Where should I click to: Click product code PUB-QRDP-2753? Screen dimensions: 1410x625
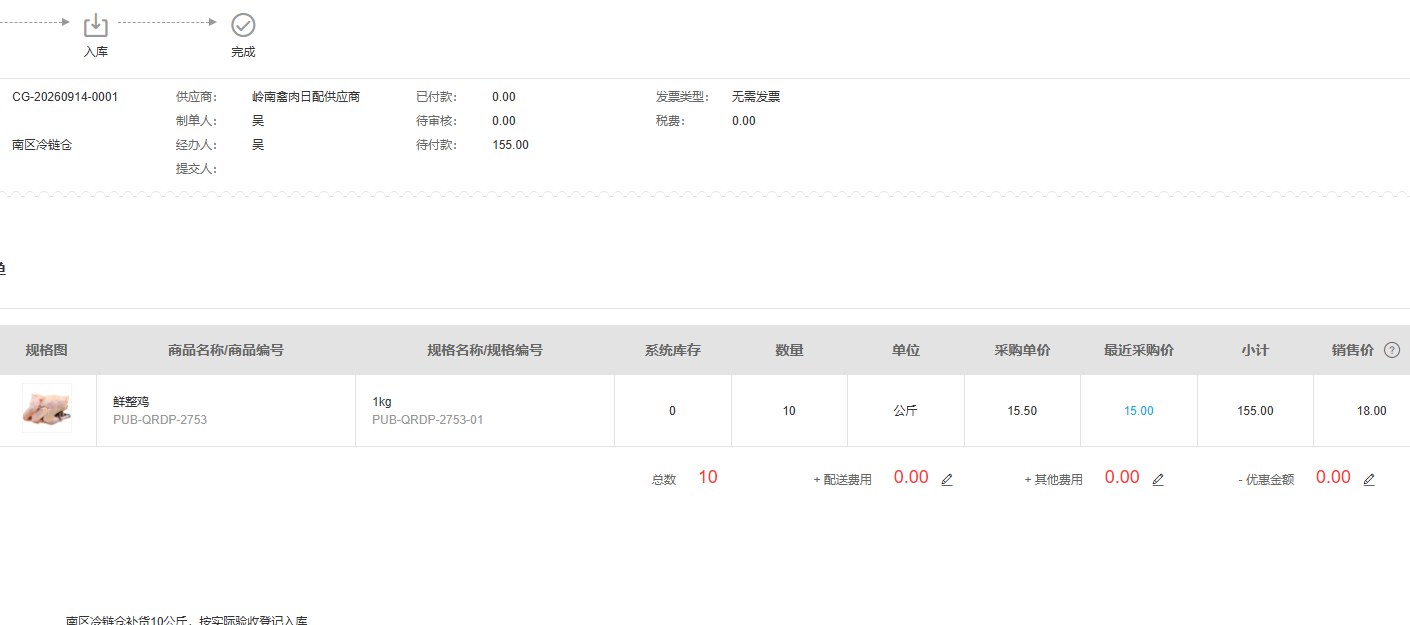160,420
